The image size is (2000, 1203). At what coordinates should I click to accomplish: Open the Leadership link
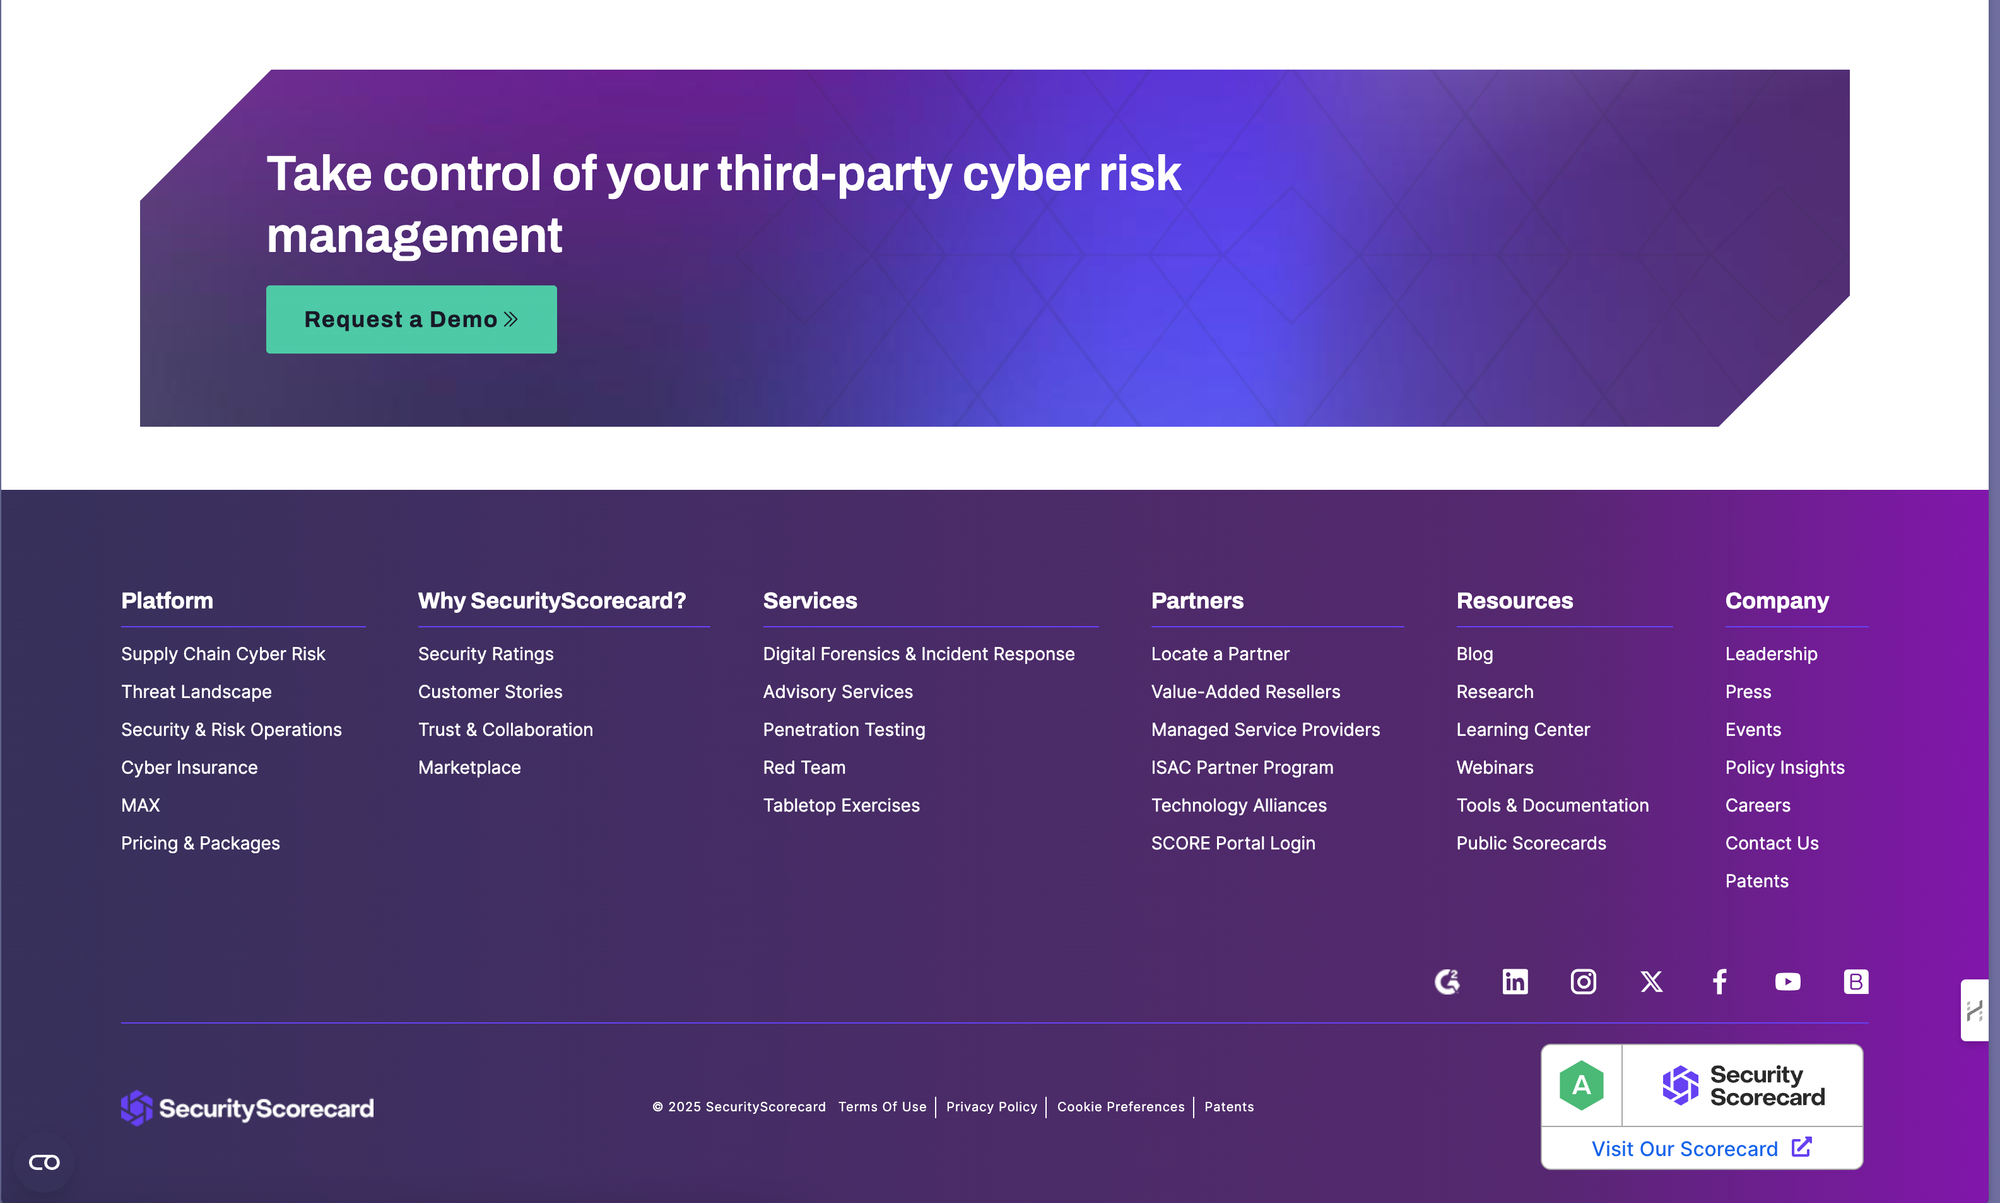coord(1771,654)
